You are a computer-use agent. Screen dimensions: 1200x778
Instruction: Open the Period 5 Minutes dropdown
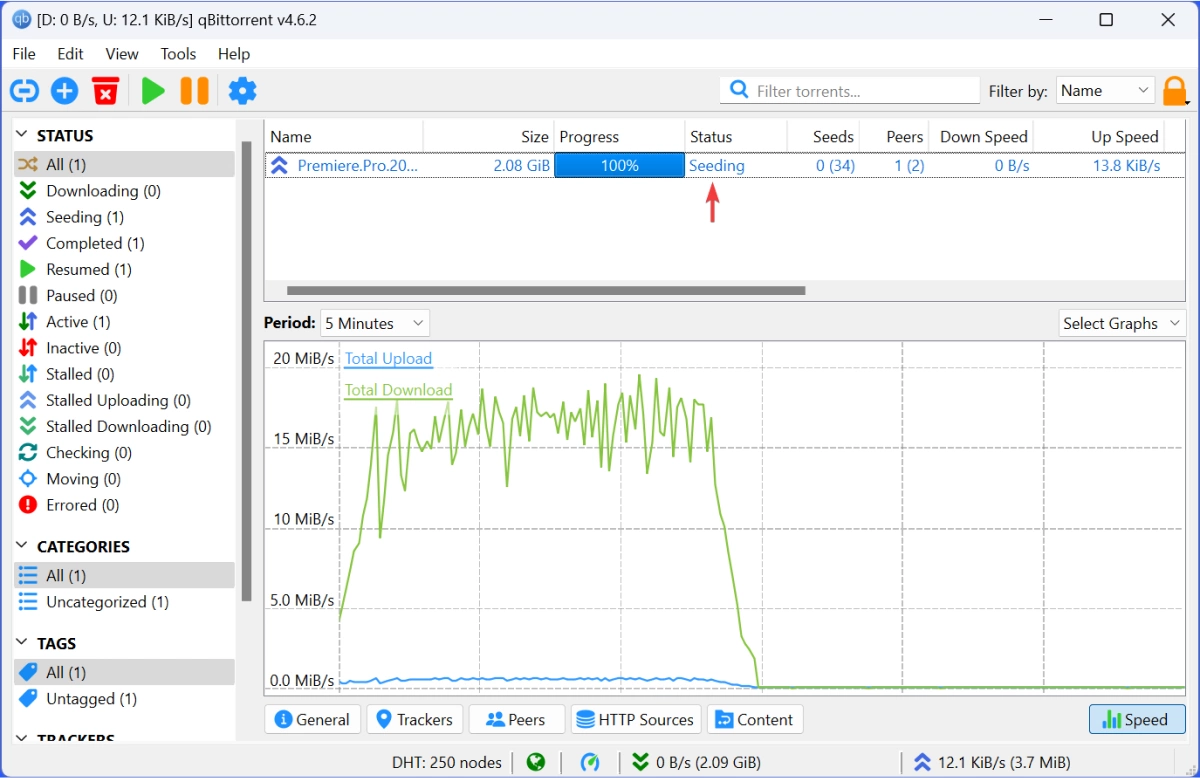(x=375, y=323)
